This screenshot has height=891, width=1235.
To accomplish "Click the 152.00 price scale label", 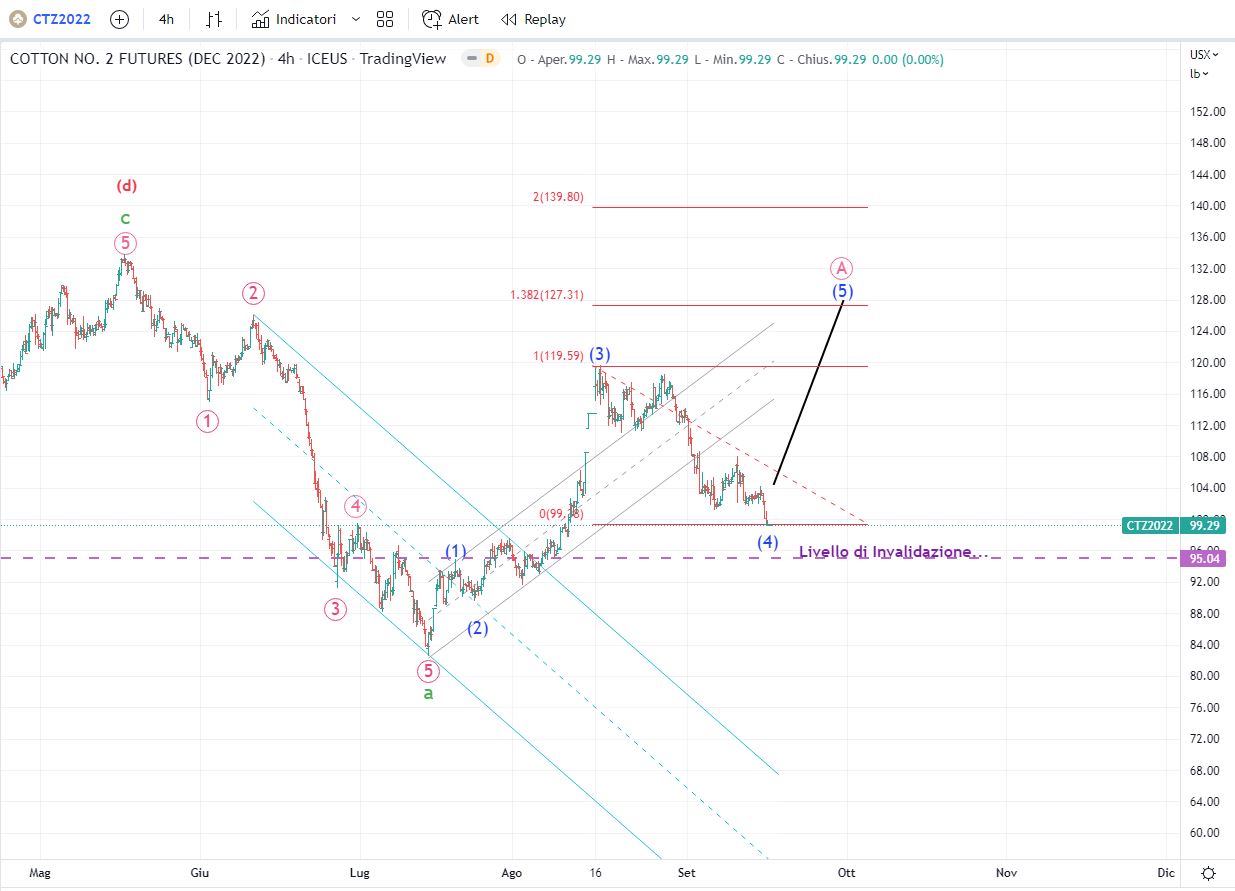I will (x=1206, y=112).
